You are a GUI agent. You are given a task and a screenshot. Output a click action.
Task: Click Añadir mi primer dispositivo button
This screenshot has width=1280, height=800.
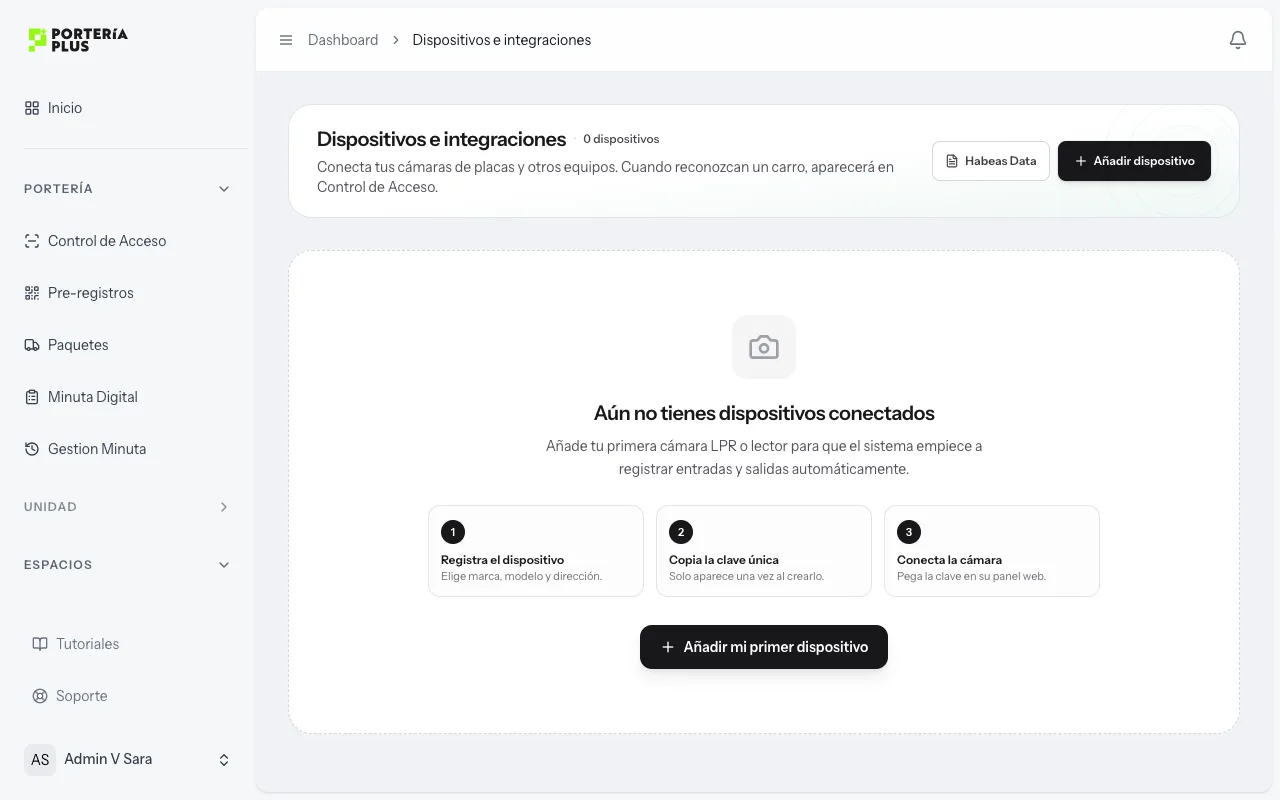[764, 647]
